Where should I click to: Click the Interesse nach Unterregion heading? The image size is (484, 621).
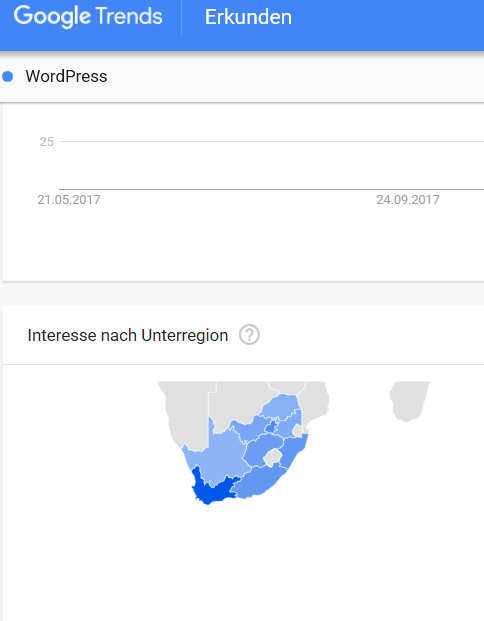point(128,335)
